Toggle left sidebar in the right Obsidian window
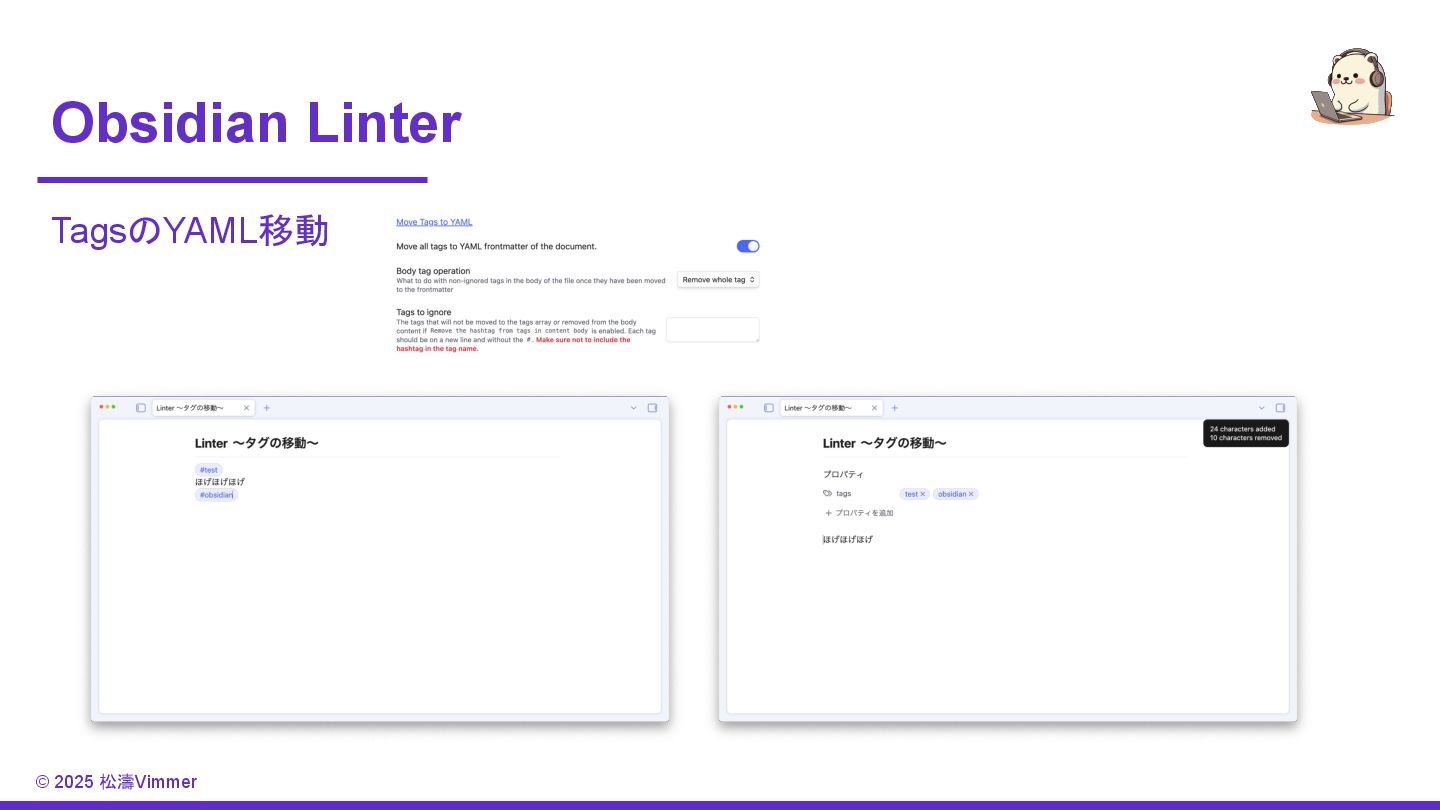Viewport: 1440px width, 810px height. coord(769,408)
